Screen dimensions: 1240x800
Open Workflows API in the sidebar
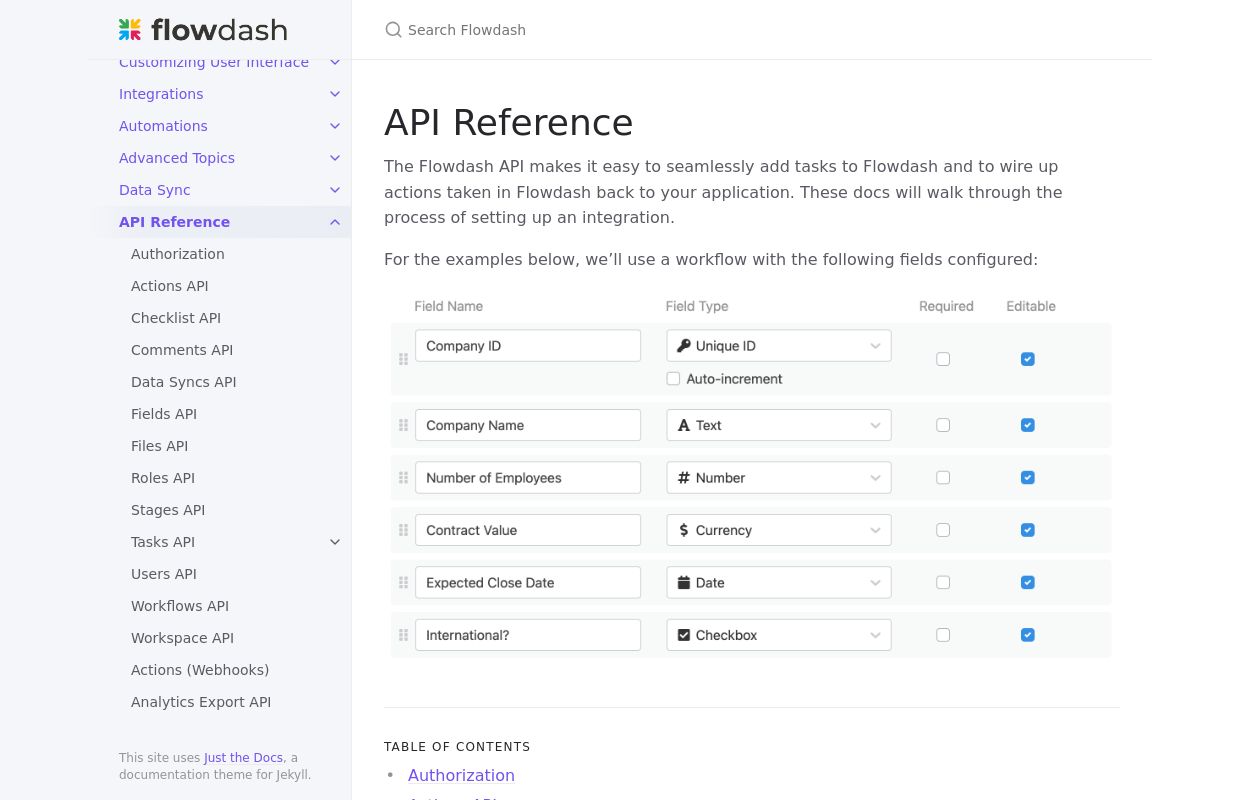(x=180, y=606)
